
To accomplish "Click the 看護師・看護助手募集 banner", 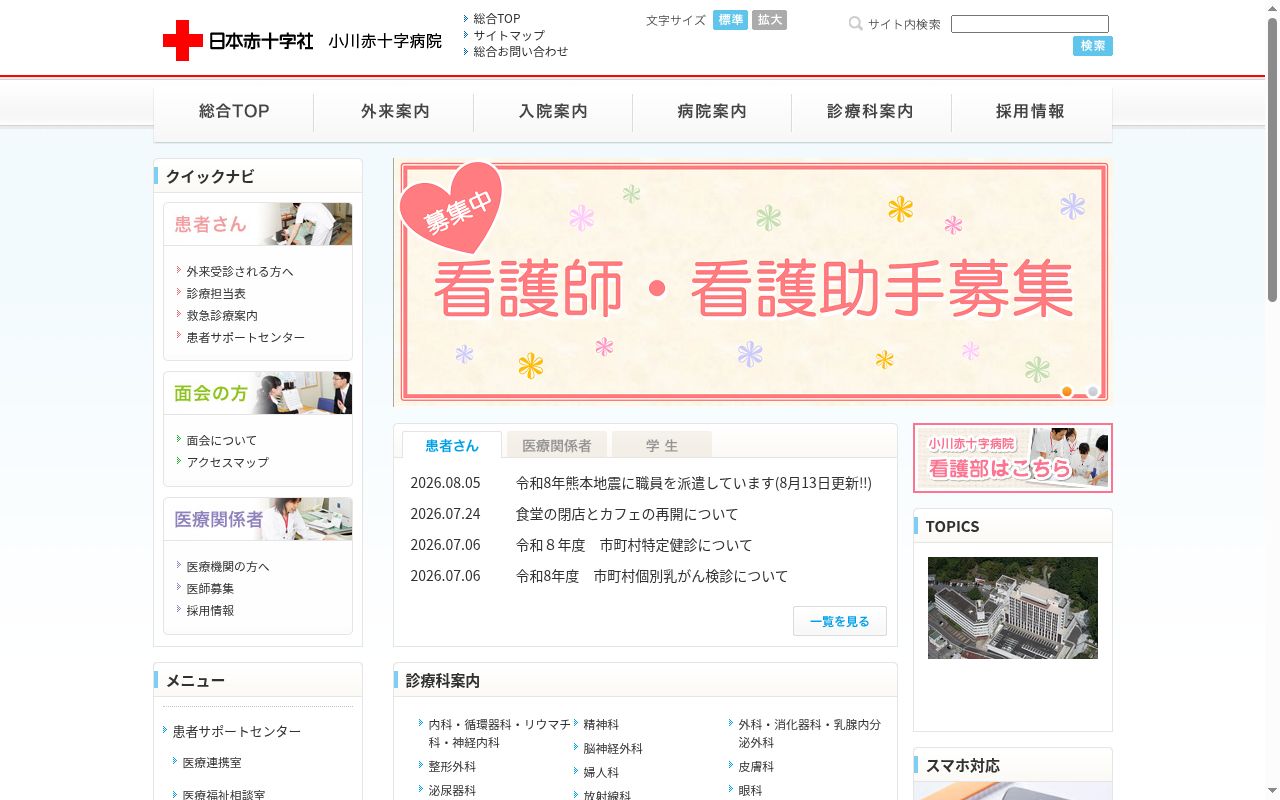I will (752, 282).
